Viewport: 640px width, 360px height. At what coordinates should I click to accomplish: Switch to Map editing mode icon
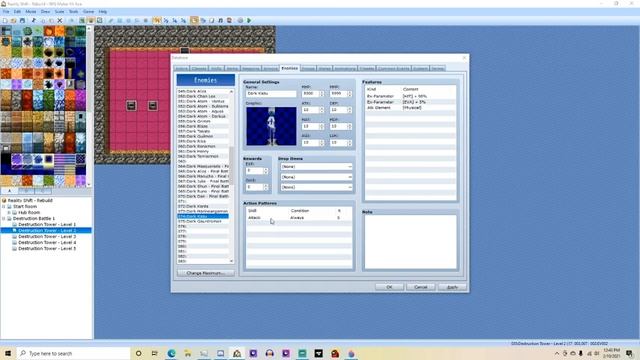click(x=82, y=20)
